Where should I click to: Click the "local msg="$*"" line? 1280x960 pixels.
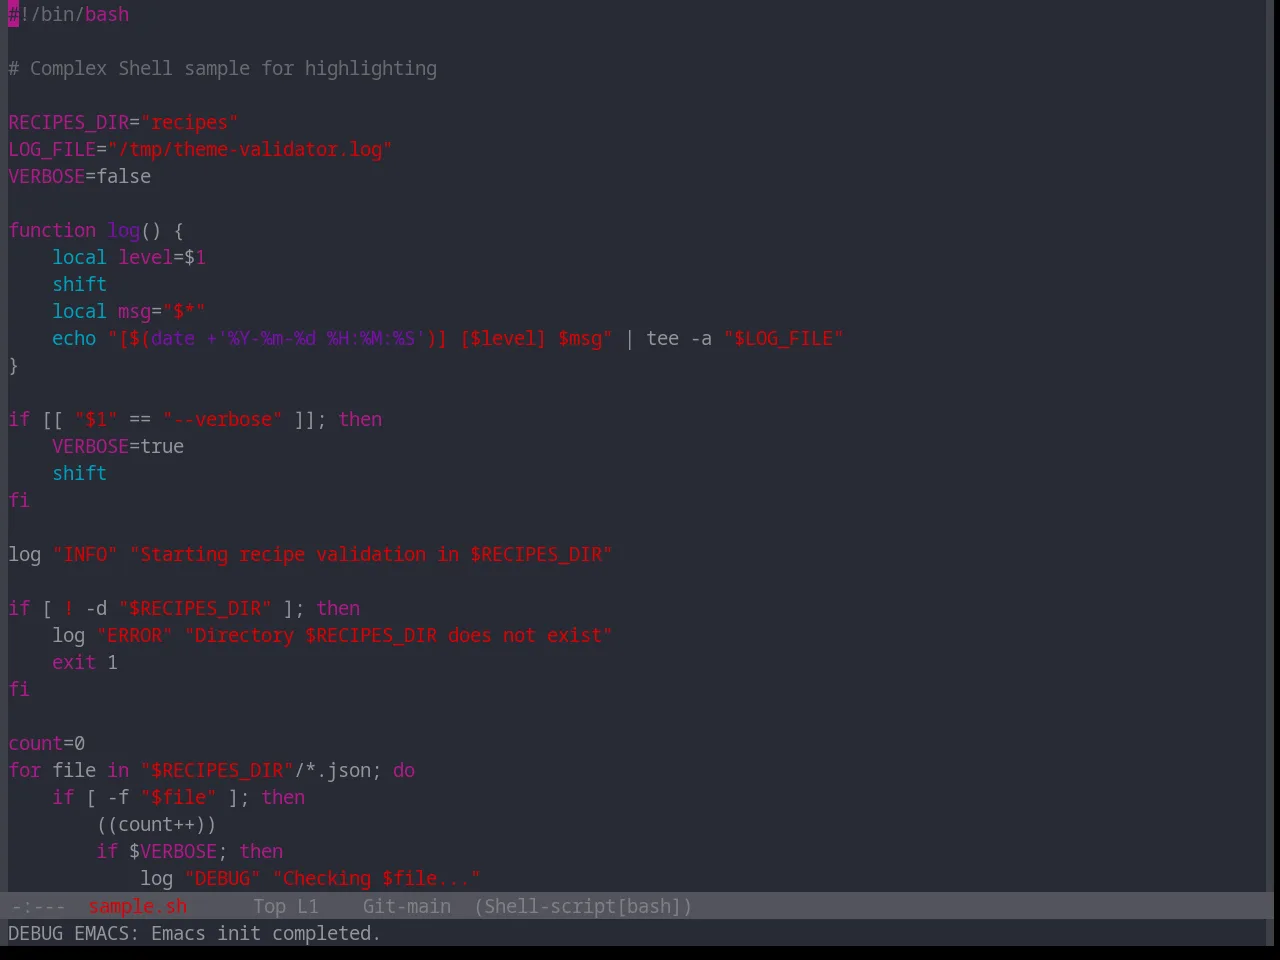coord(129,312)
